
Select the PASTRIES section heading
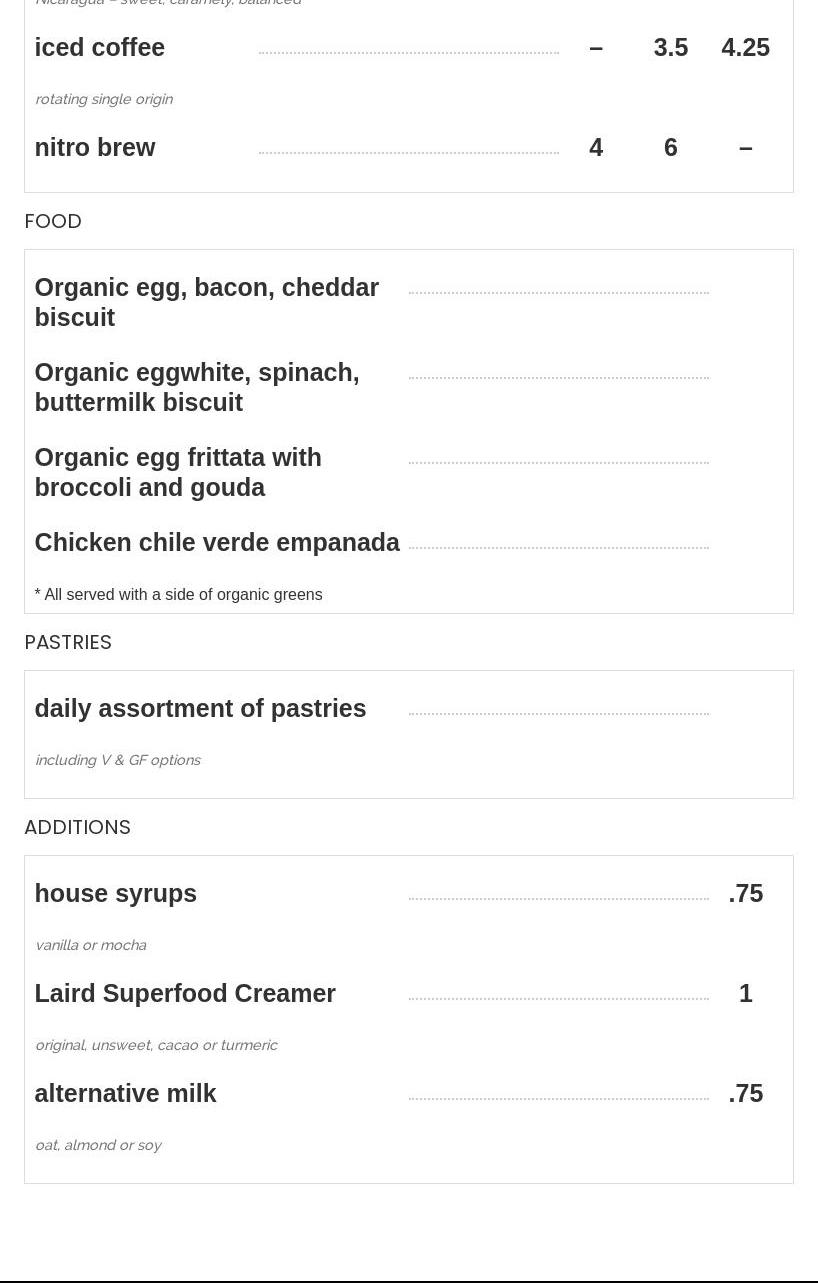(x=68, y=642)
